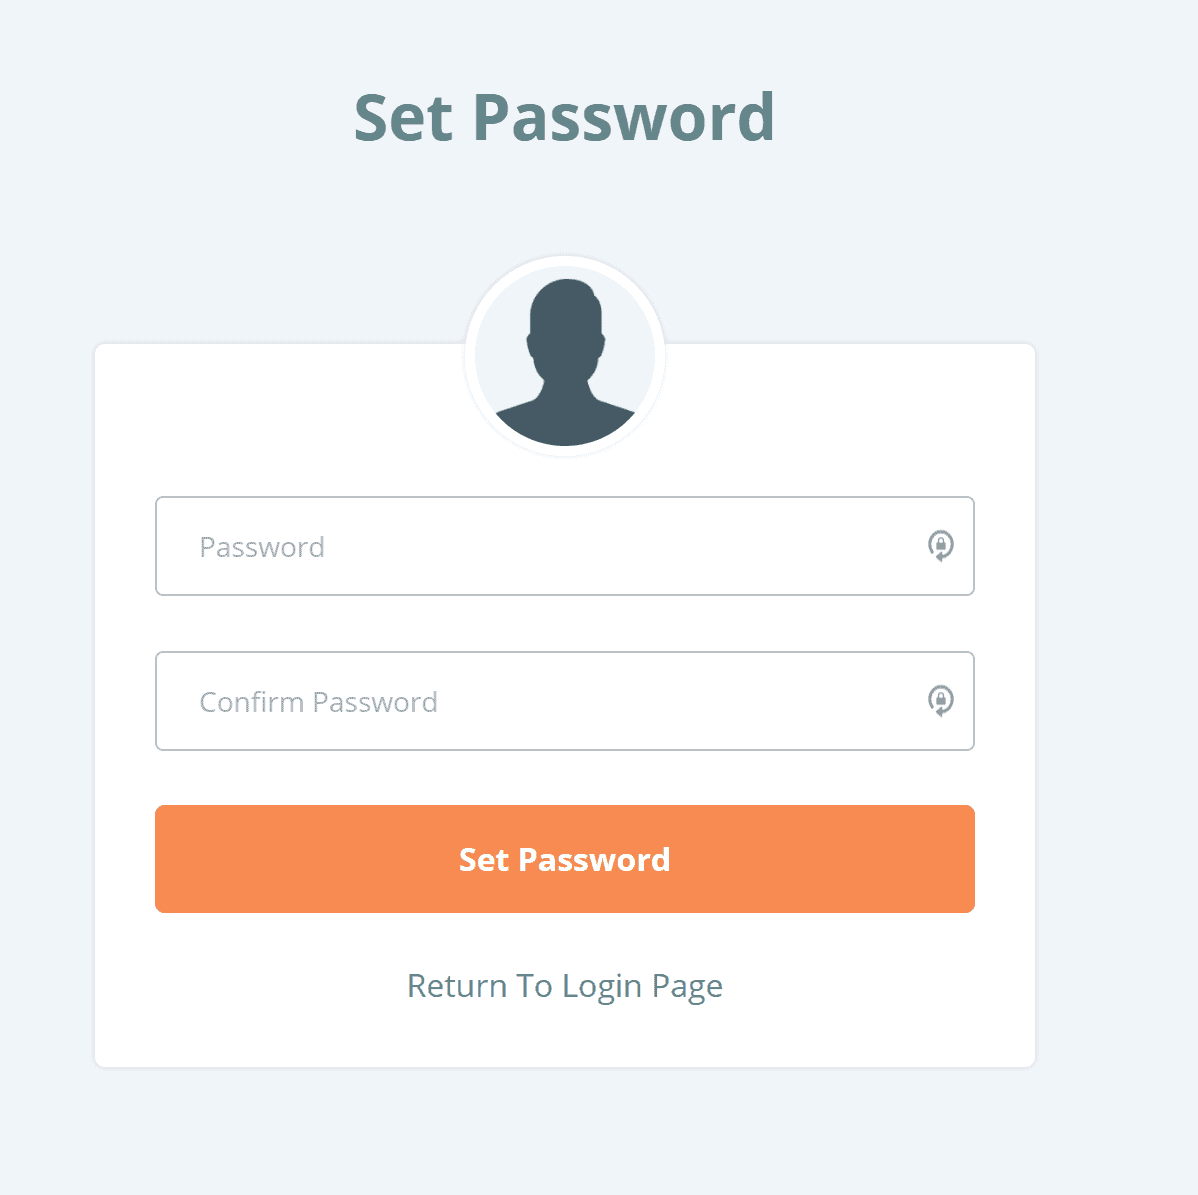1198x1195 pixels.
Task: Select the padlock refresh icon beside Password
Action: (x=940, y=546)
